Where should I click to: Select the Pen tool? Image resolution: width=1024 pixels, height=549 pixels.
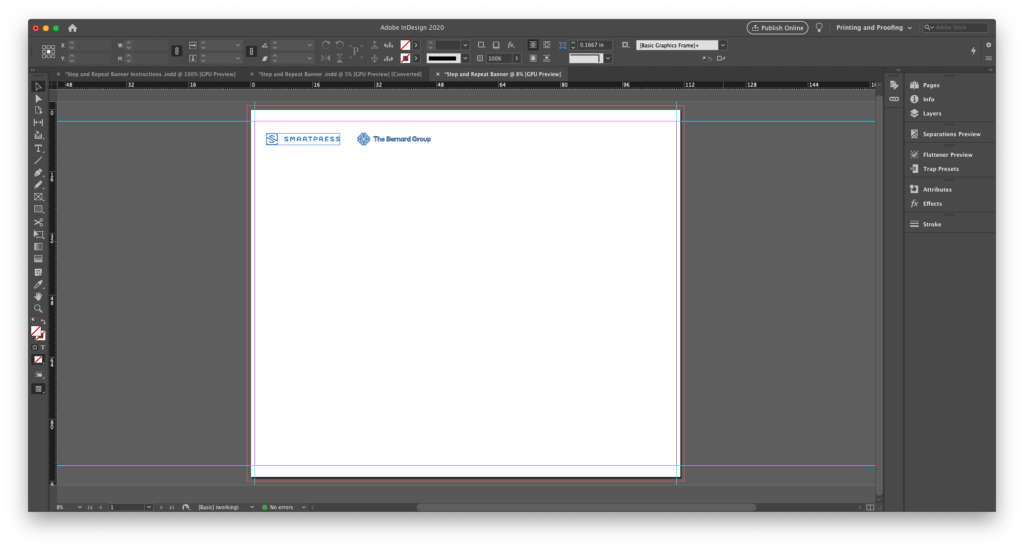coord(38,172)
